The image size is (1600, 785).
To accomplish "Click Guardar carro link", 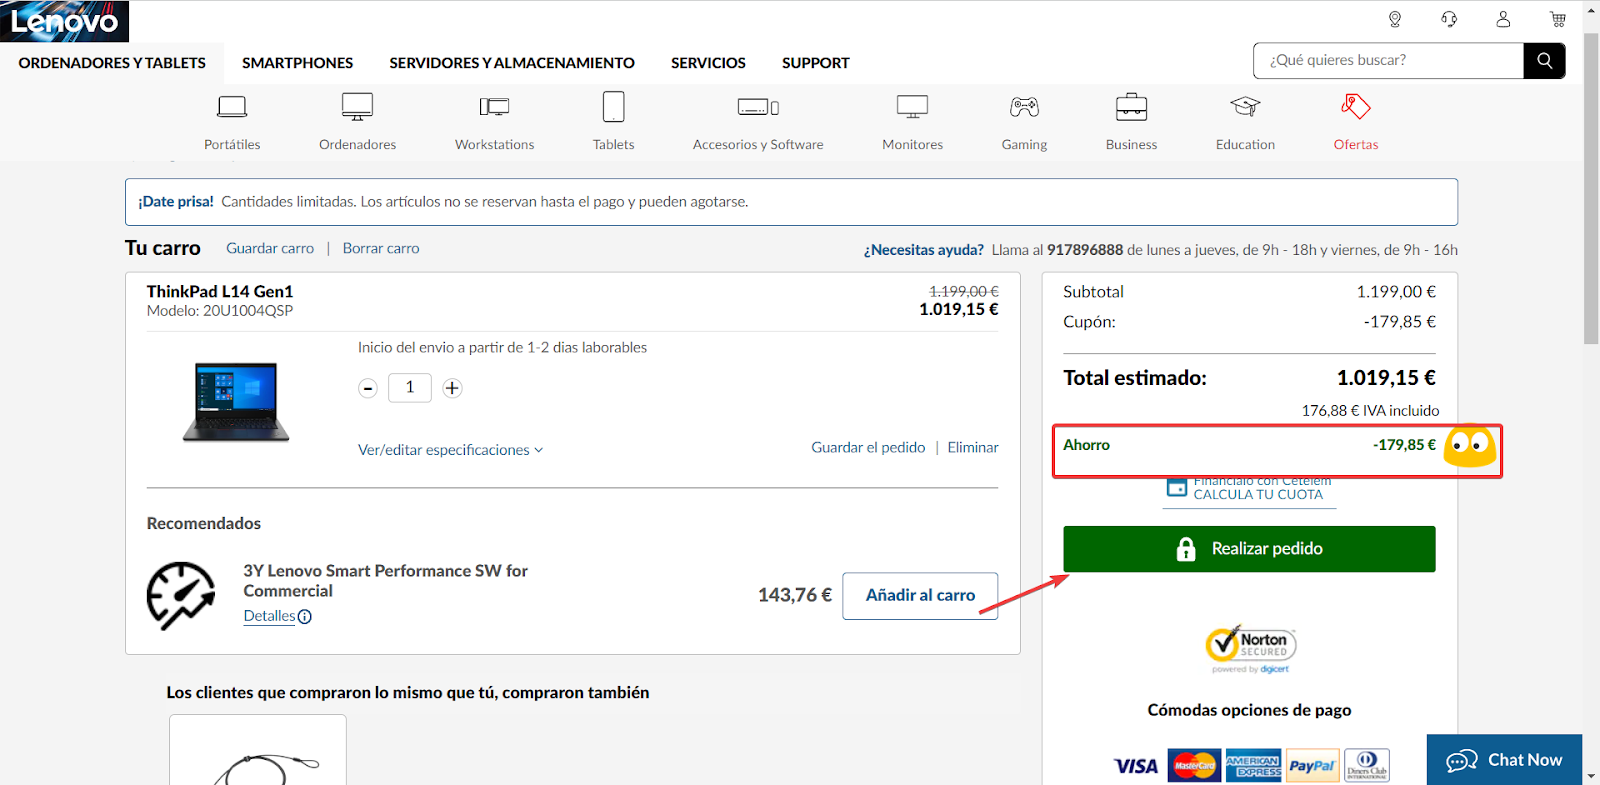I will click(x=270, y=249).
